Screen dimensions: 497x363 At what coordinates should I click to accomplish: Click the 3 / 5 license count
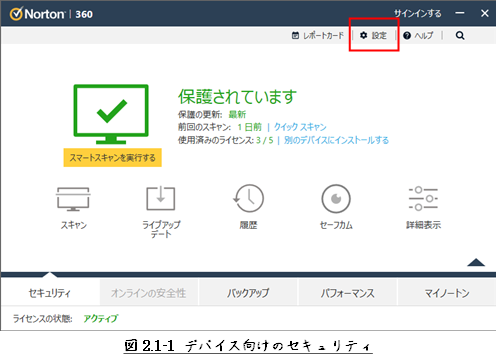pos(264,140)
